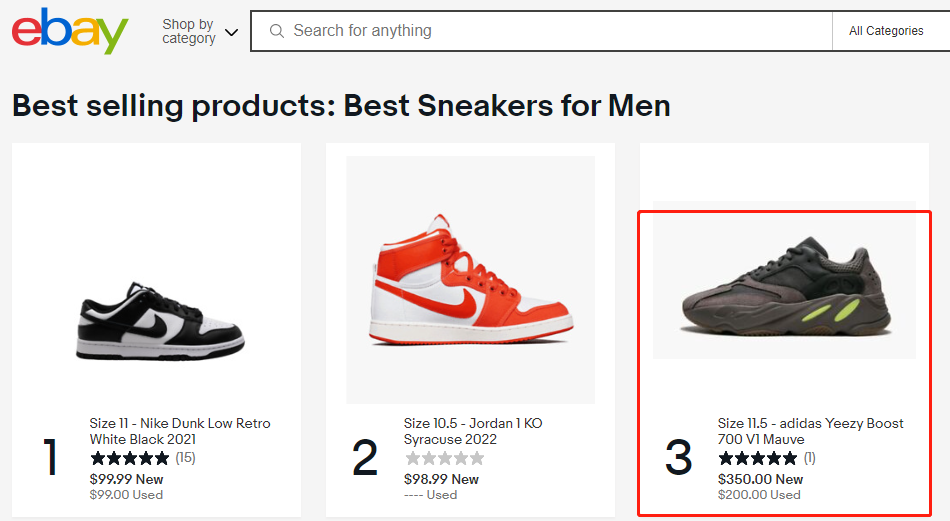Click the search magnifier icon
Screen dimensions: 950x521
click(x=277, y=31)
